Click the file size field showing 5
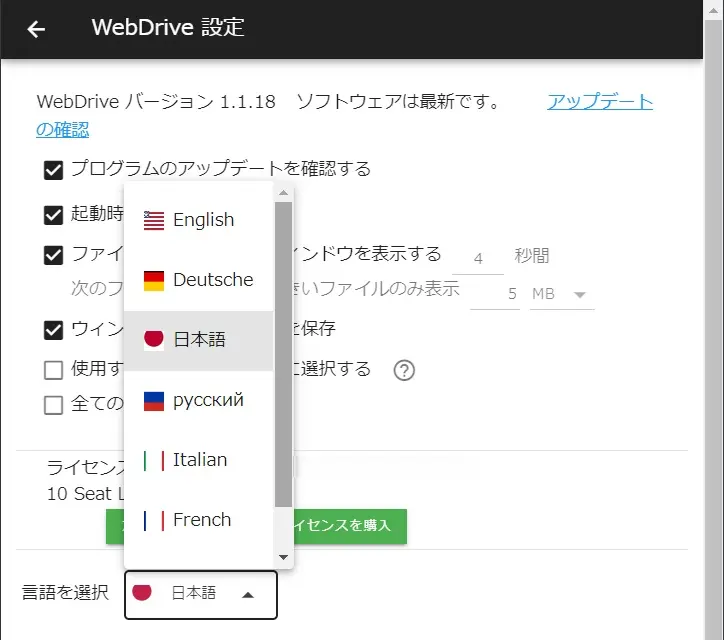This screenshot has width=724, height=640. click(495, 294)
